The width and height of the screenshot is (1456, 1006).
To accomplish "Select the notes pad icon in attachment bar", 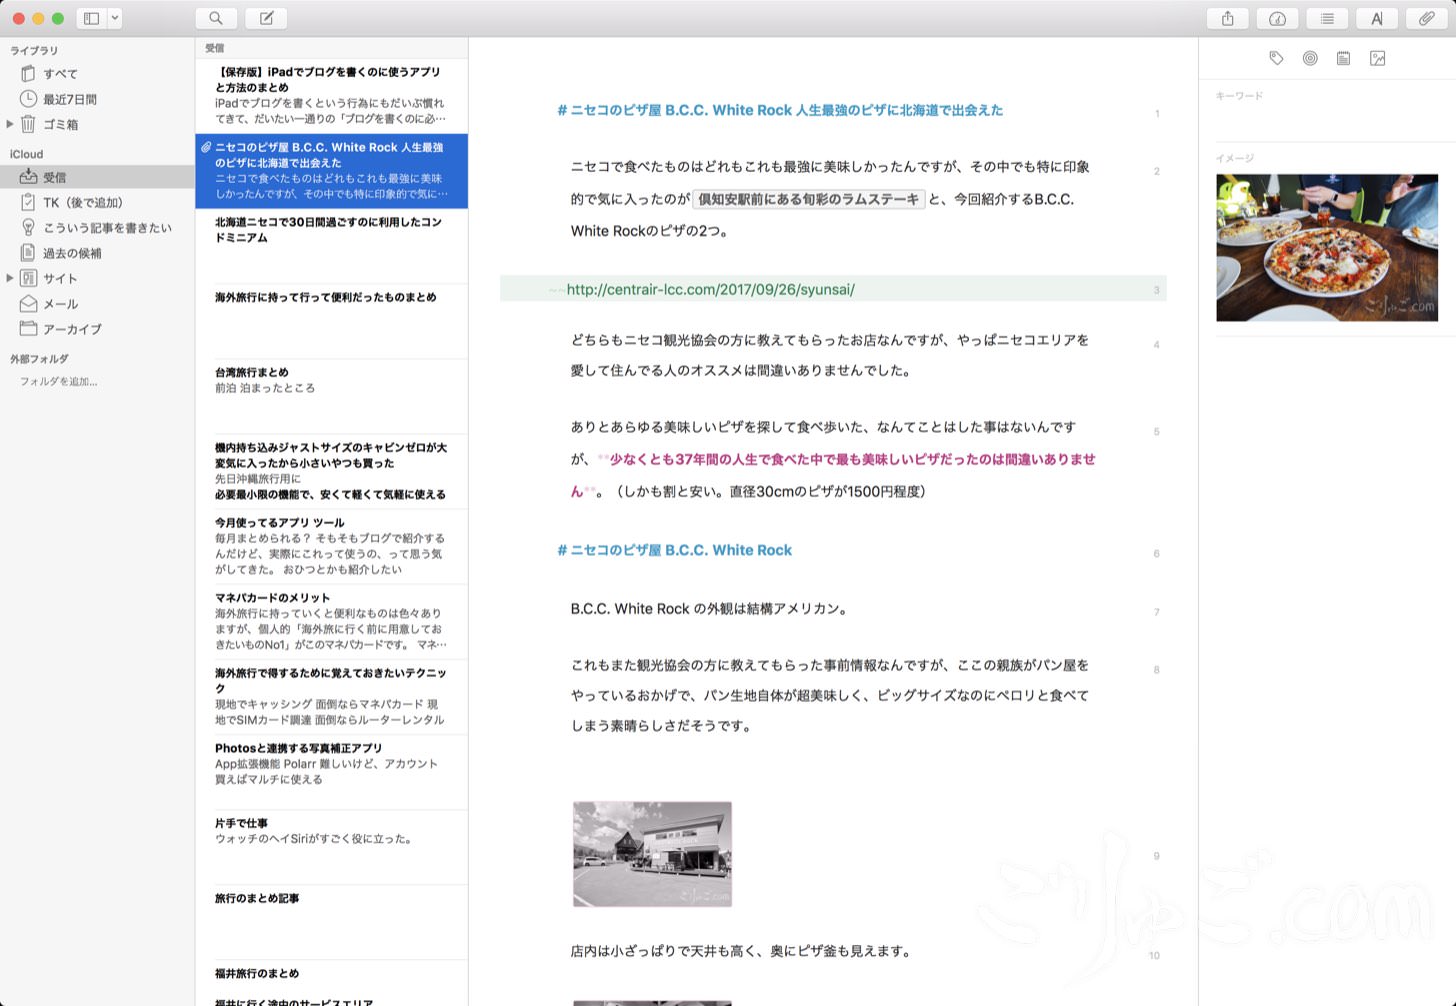I will (1344, 58).
